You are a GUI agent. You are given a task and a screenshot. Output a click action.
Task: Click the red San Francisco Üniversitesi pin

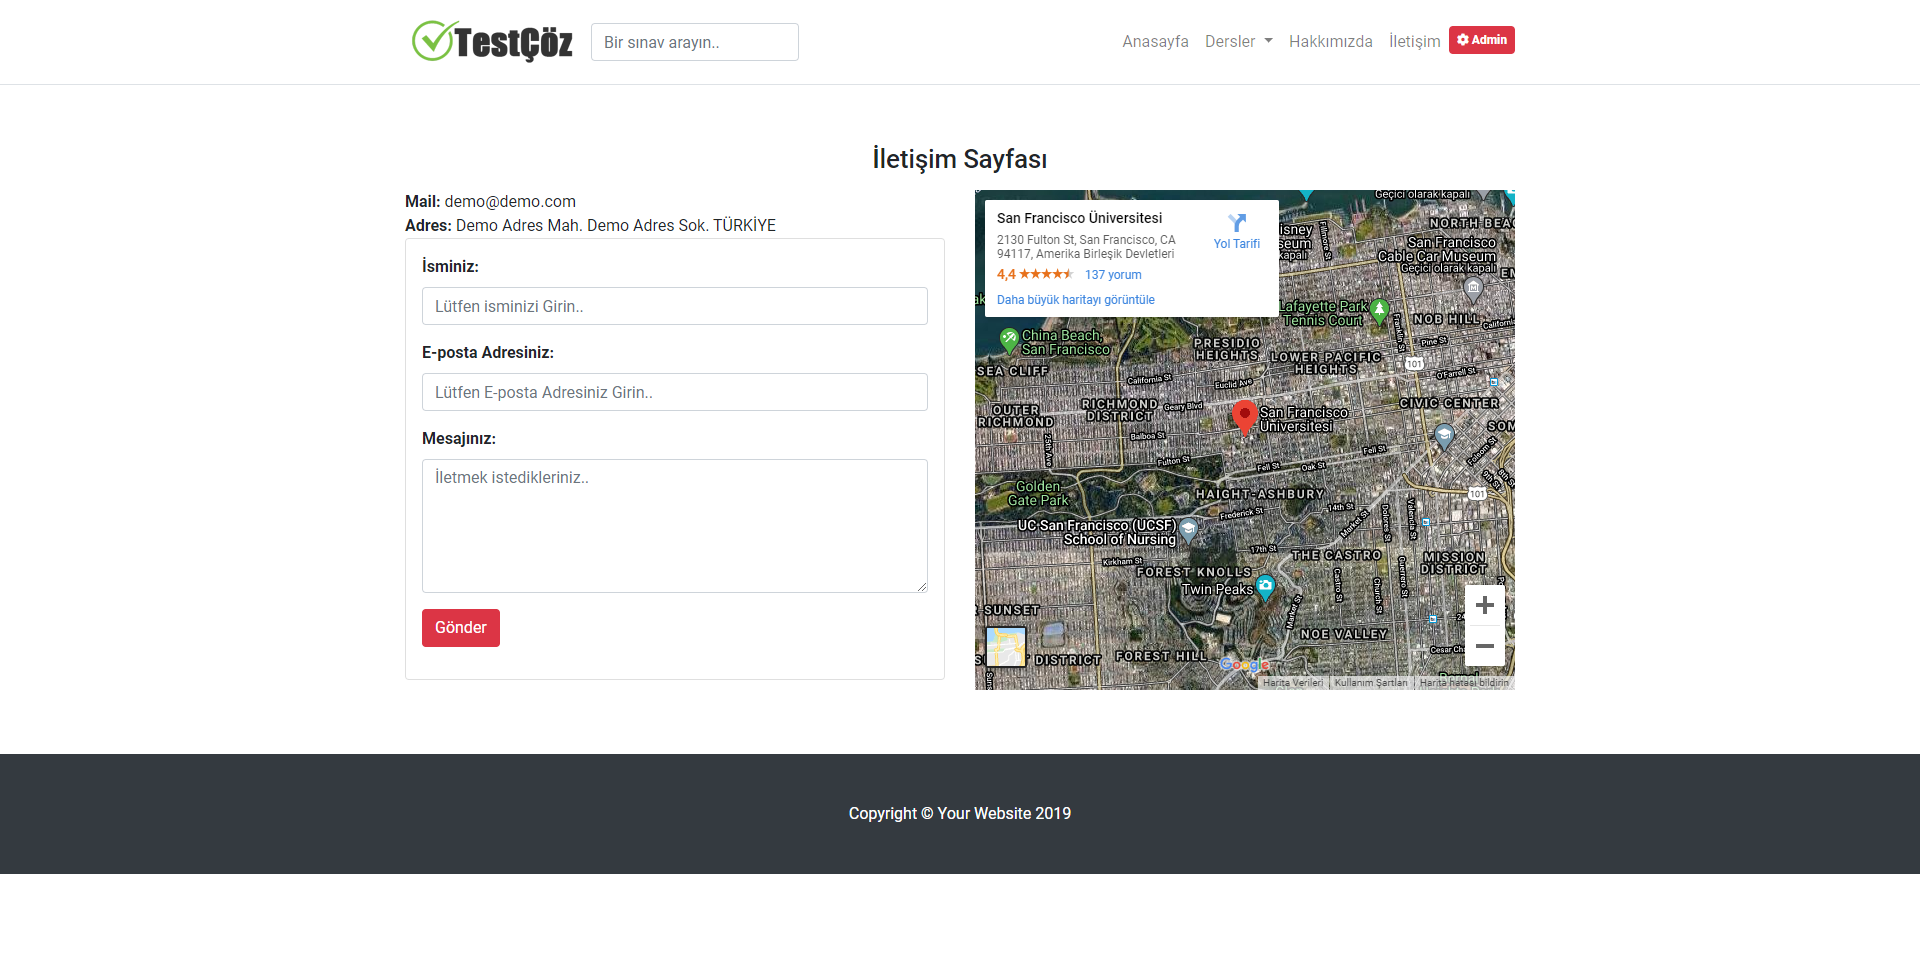[1244, 417]
